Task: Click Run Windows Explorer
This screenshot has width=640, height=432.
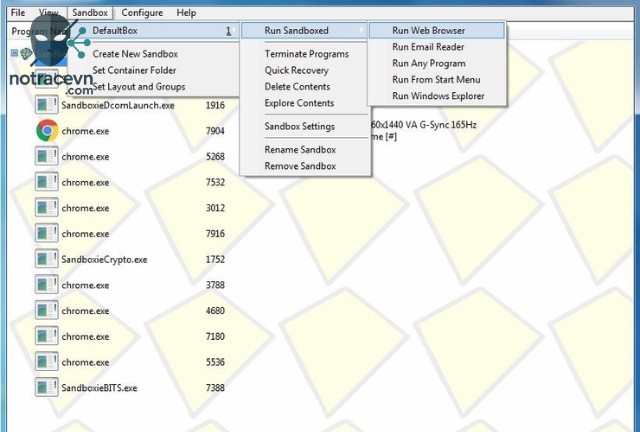Action: pyautogui.click(x=437, y=96)
